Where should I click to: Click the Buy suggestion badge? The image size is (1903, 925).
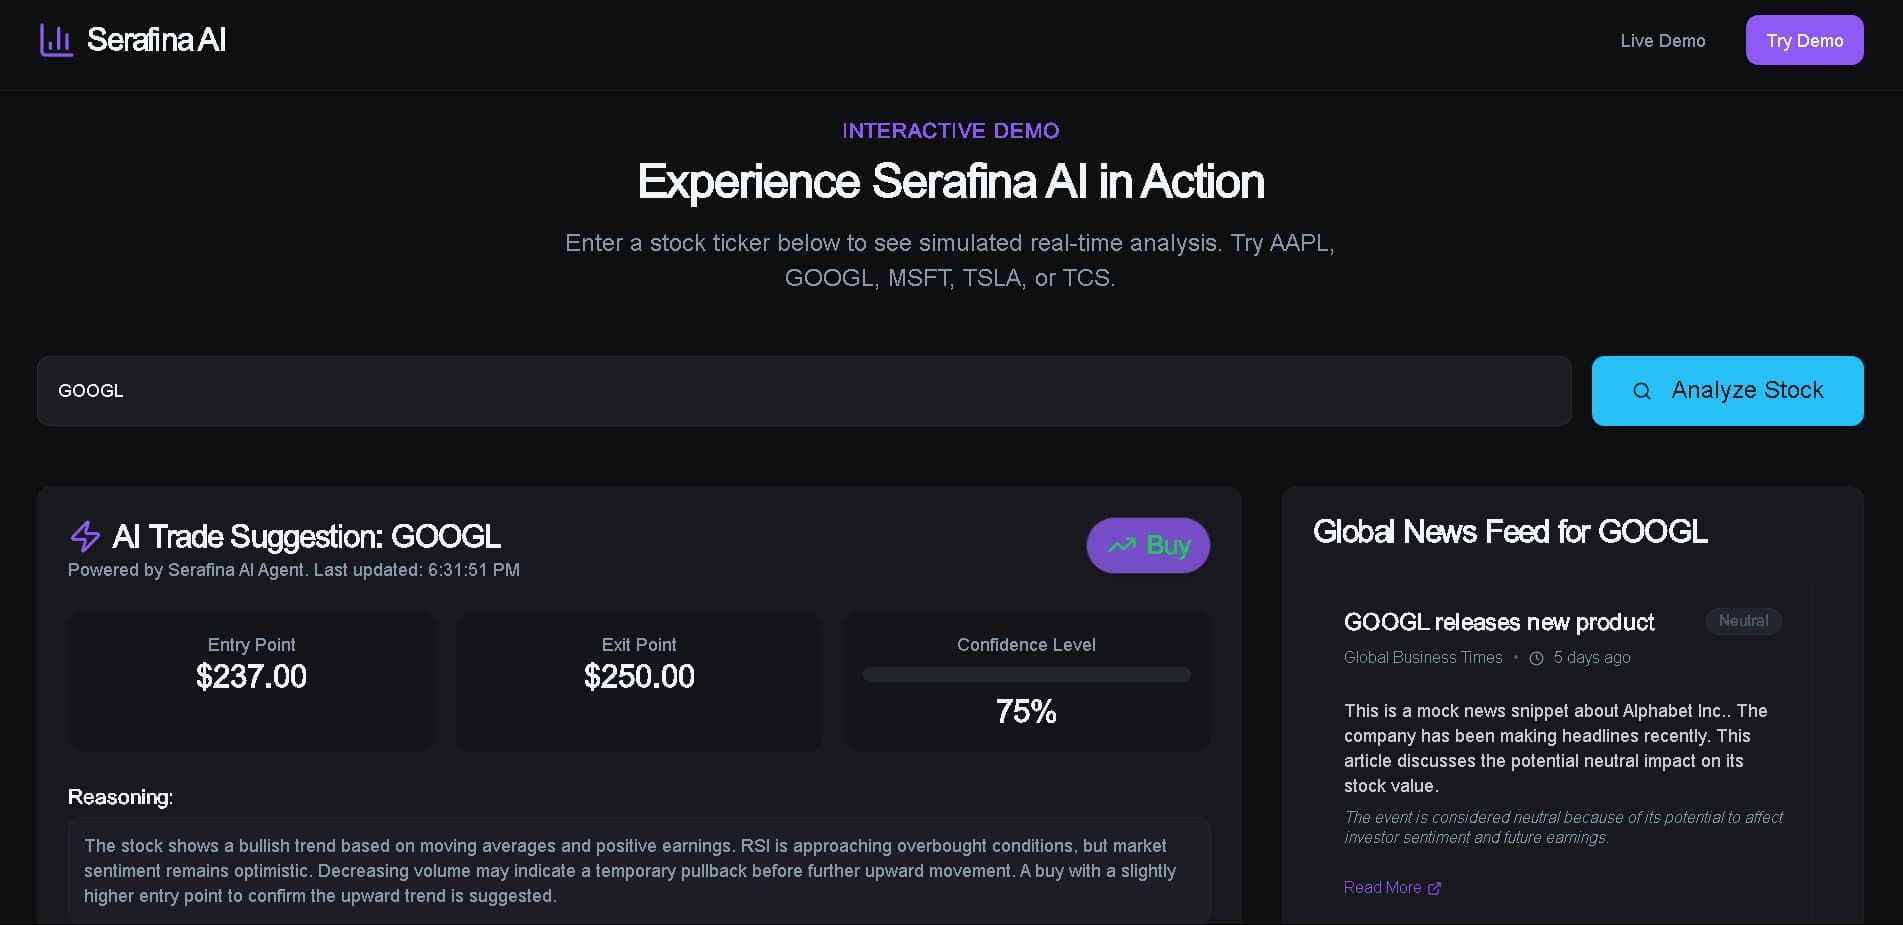[1148, 545]
